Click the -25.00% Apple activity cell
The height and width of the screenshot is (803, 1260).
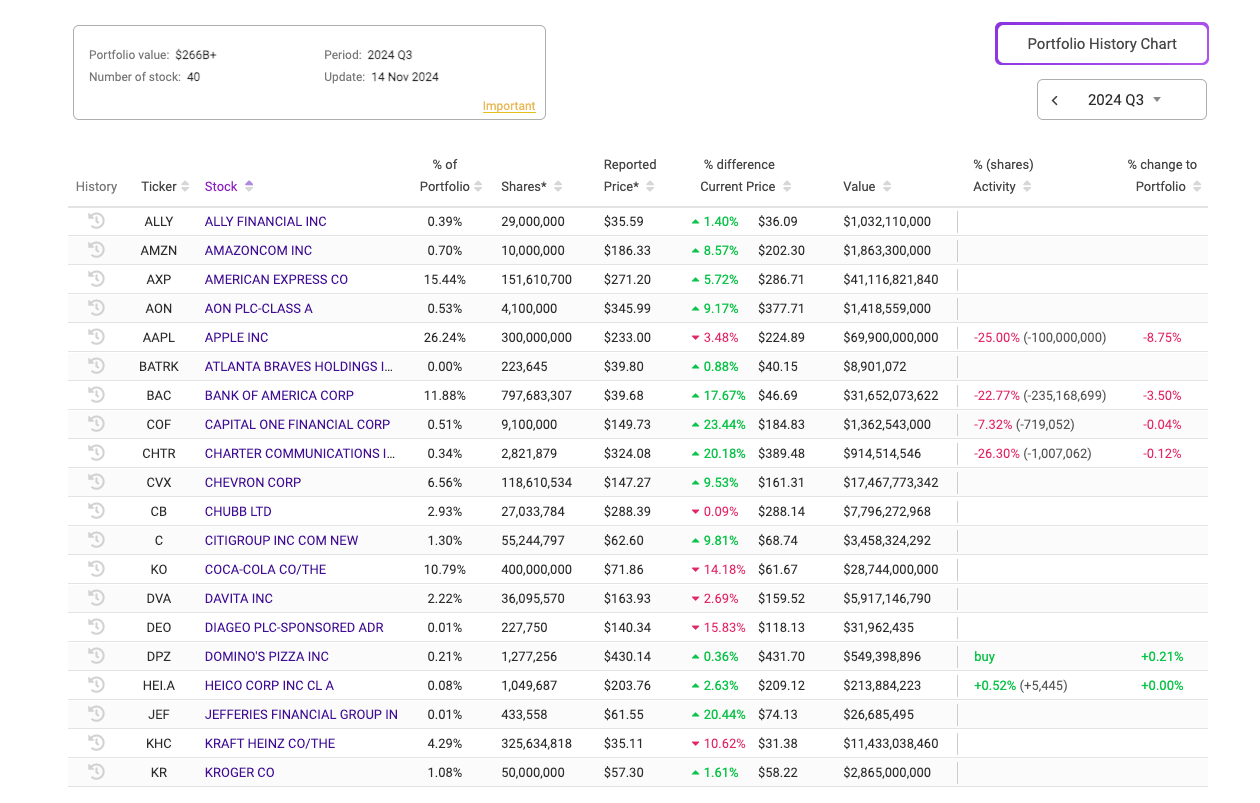tap(1040, 337)
